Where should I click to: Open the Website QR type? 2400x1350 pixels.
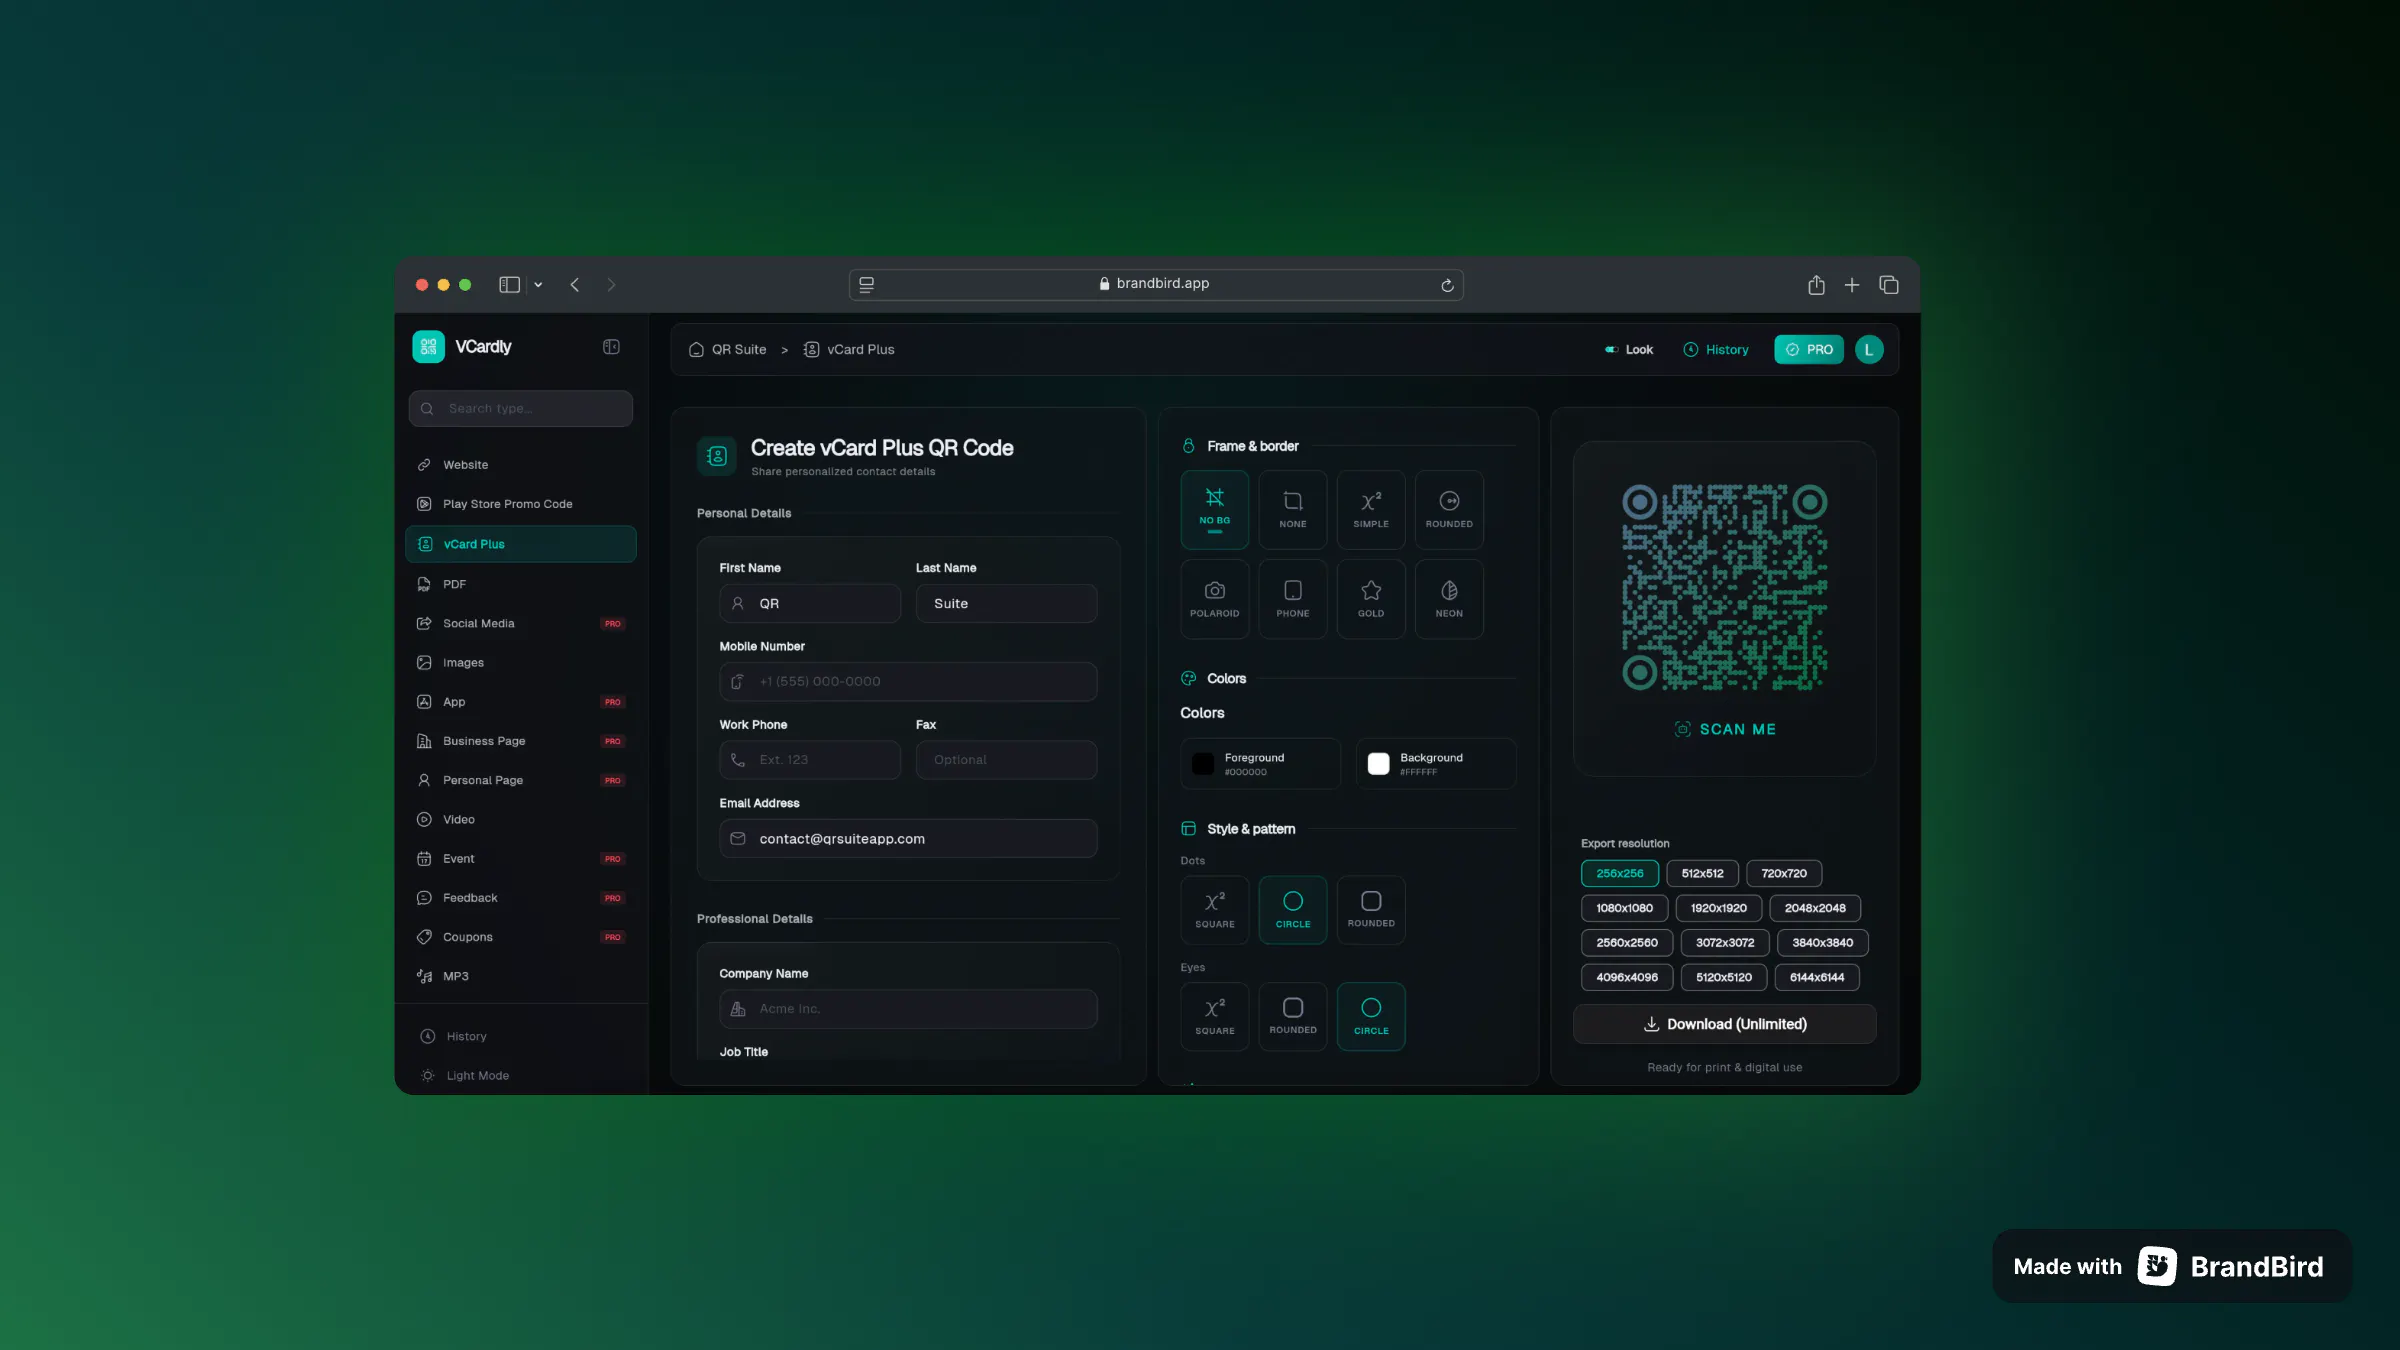(x=521, y=465)
